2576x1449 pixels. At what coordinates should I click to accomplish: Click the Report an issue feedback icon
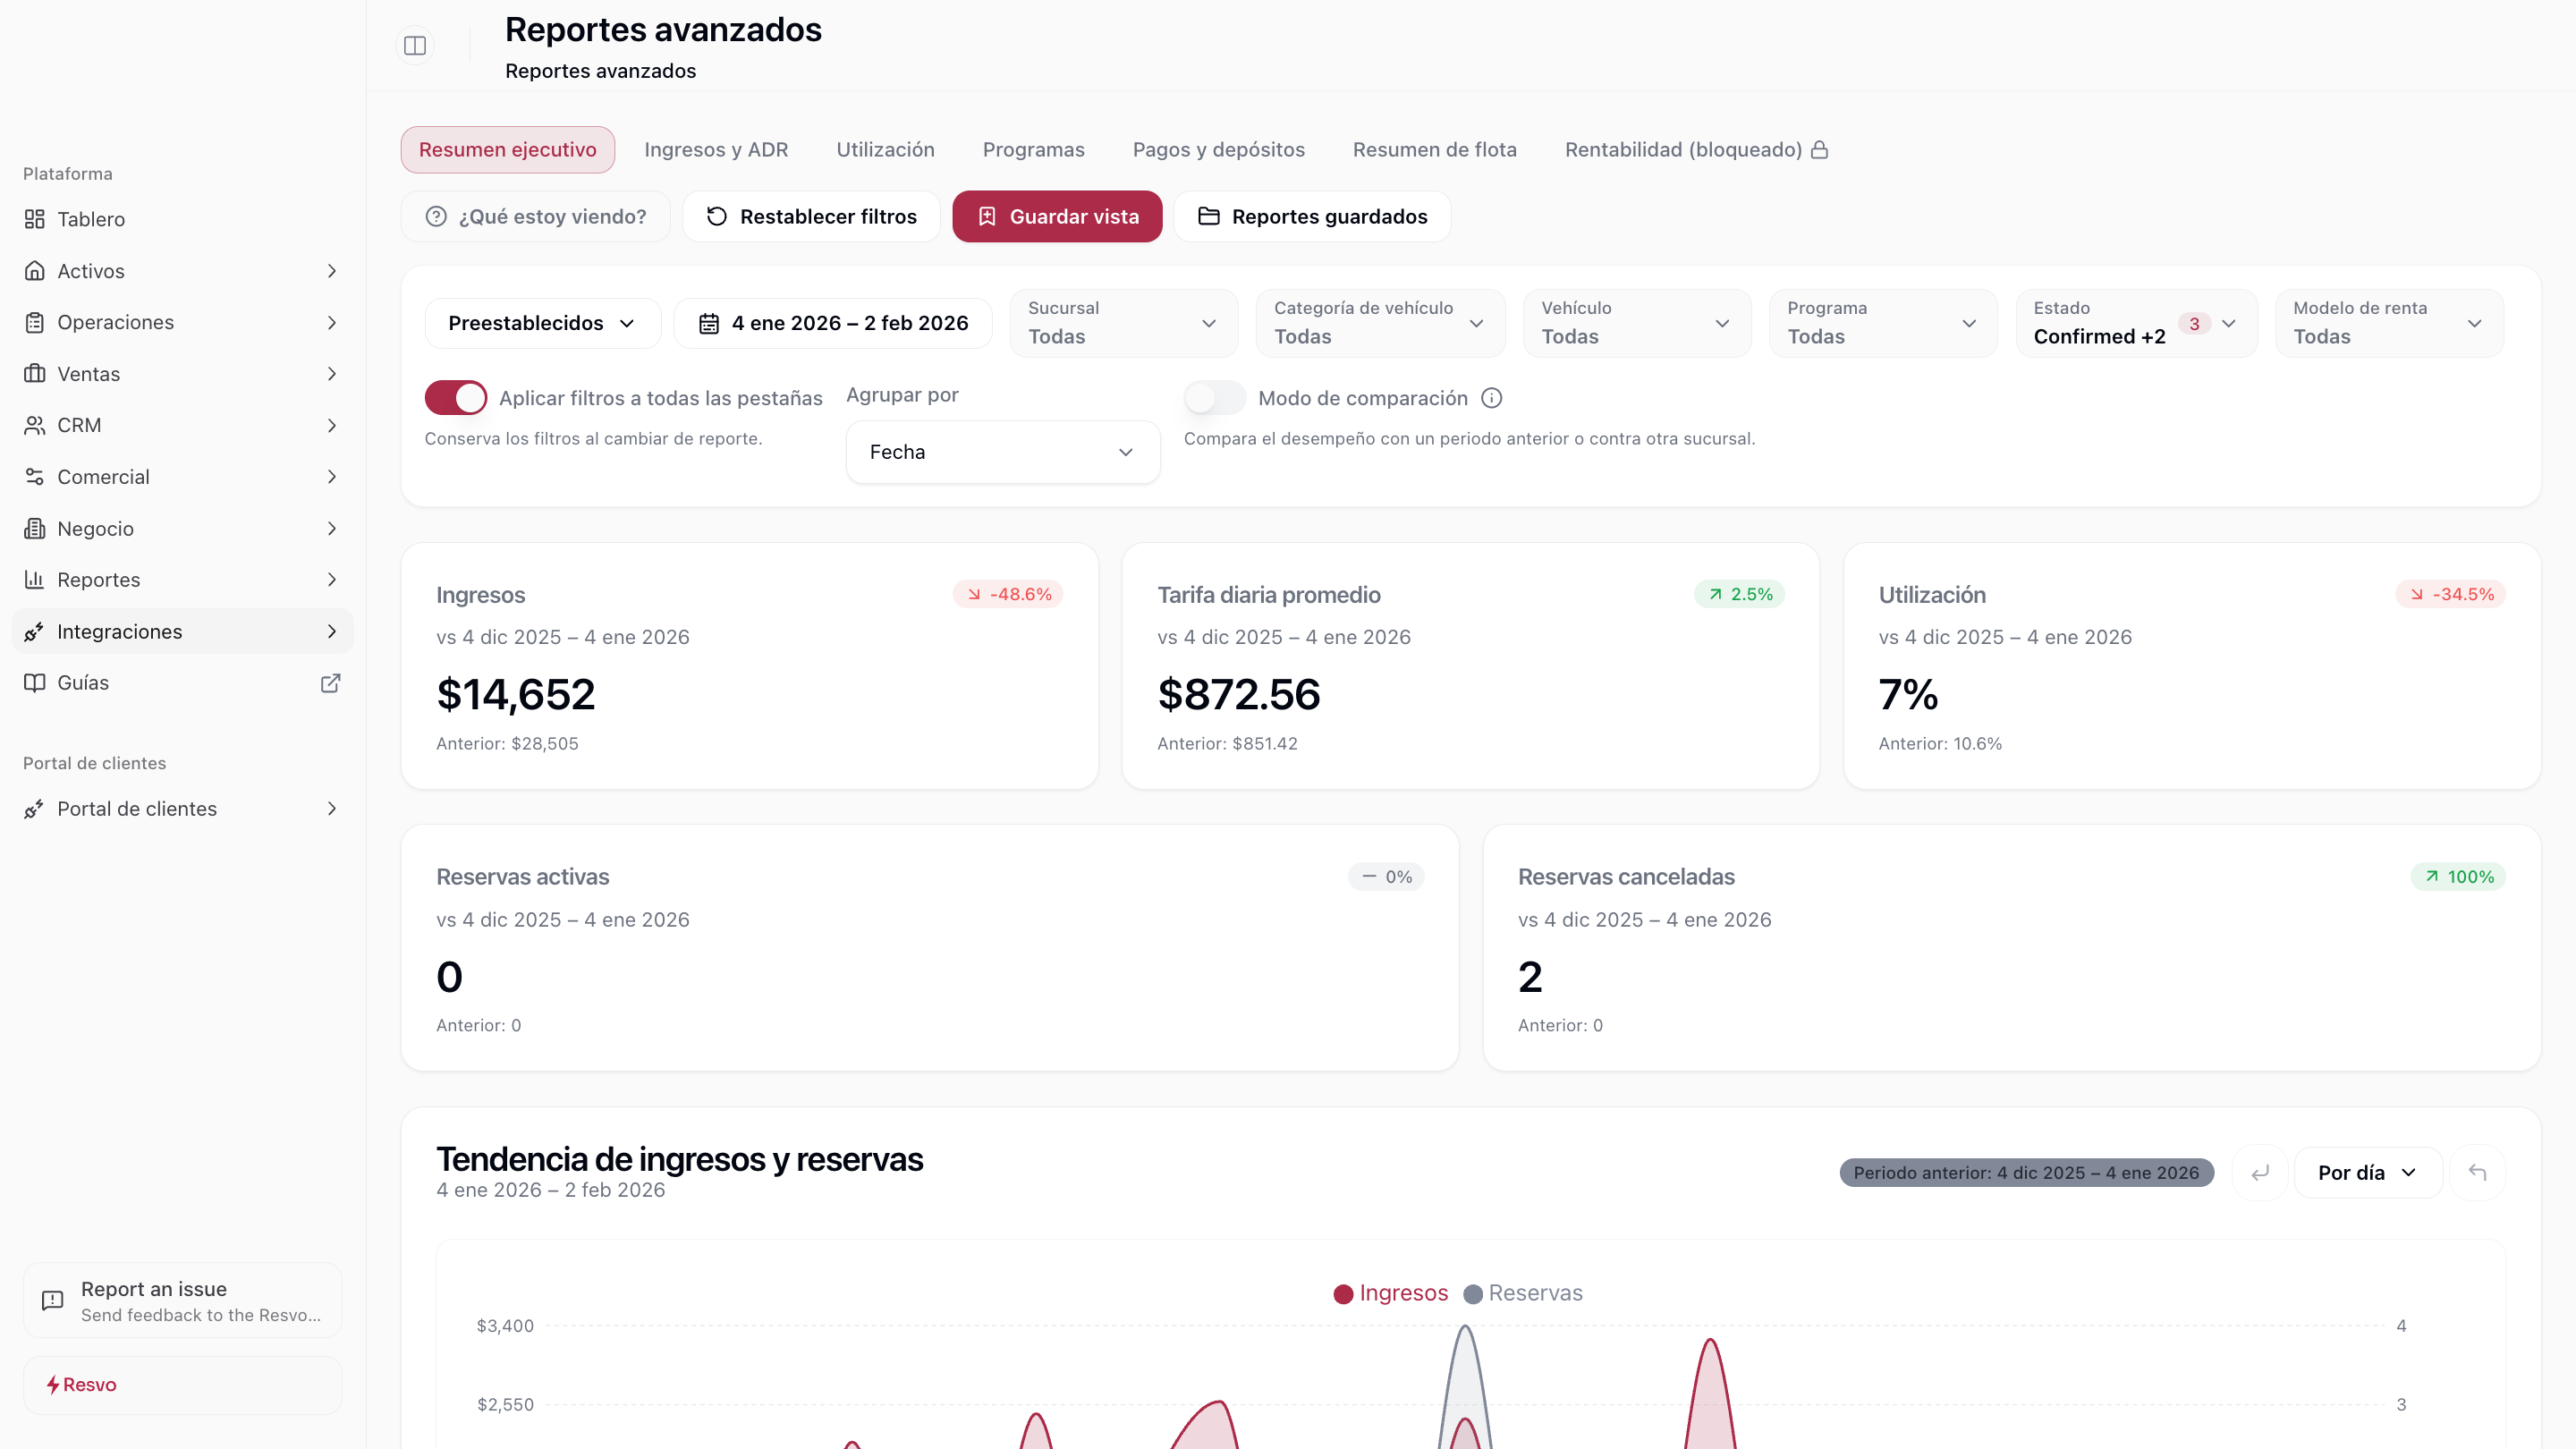pos(52,1300)
